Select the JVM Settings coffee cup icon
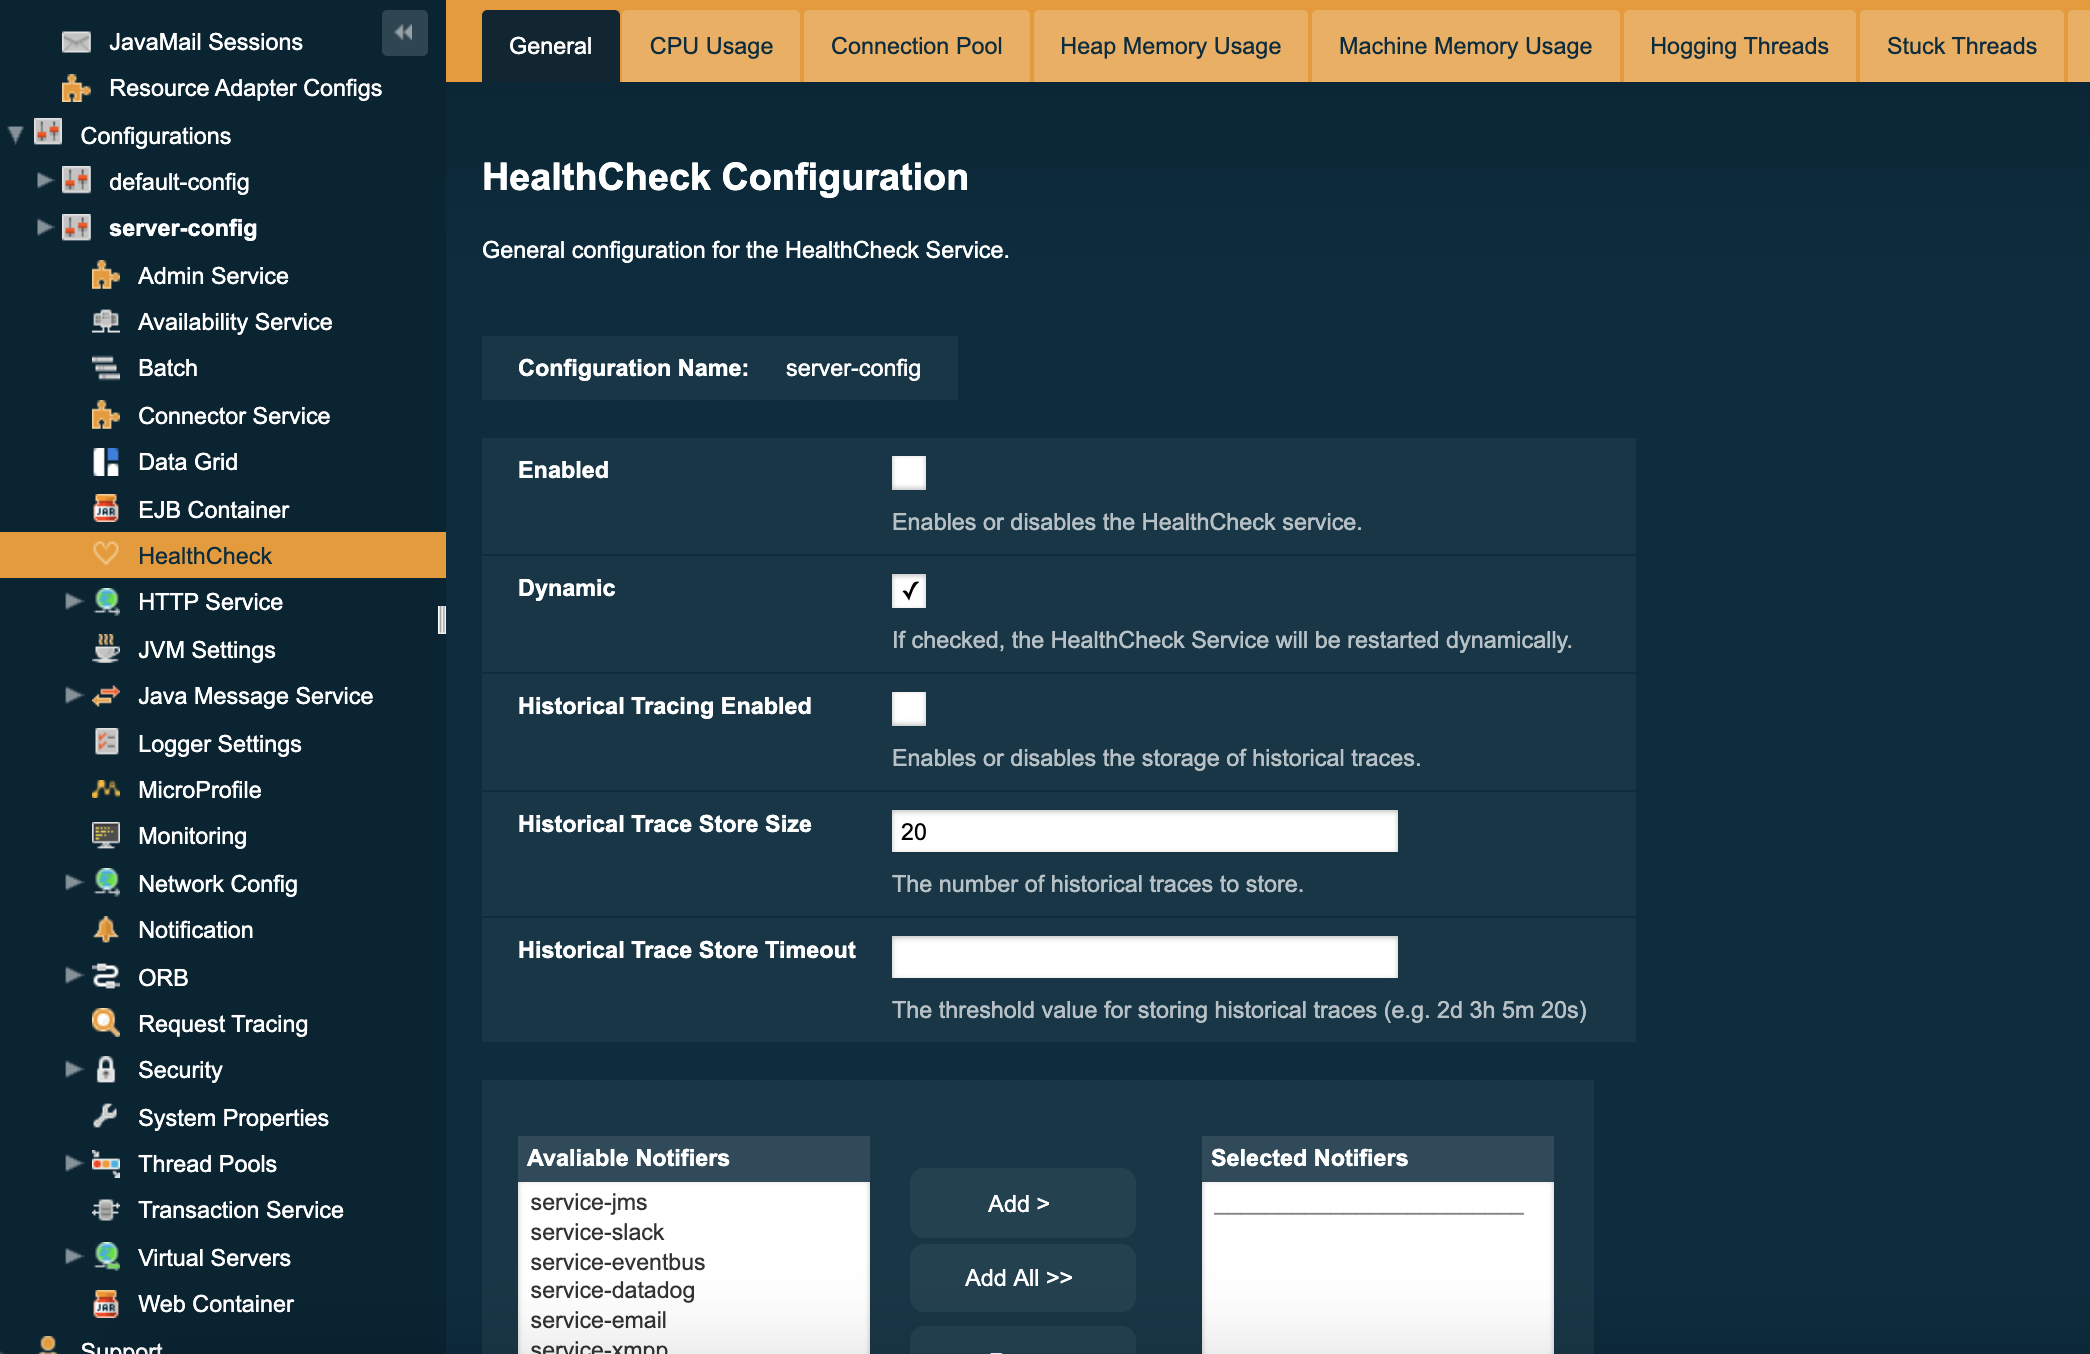Screen dimensions: 2090x1354 coord(107,649)
